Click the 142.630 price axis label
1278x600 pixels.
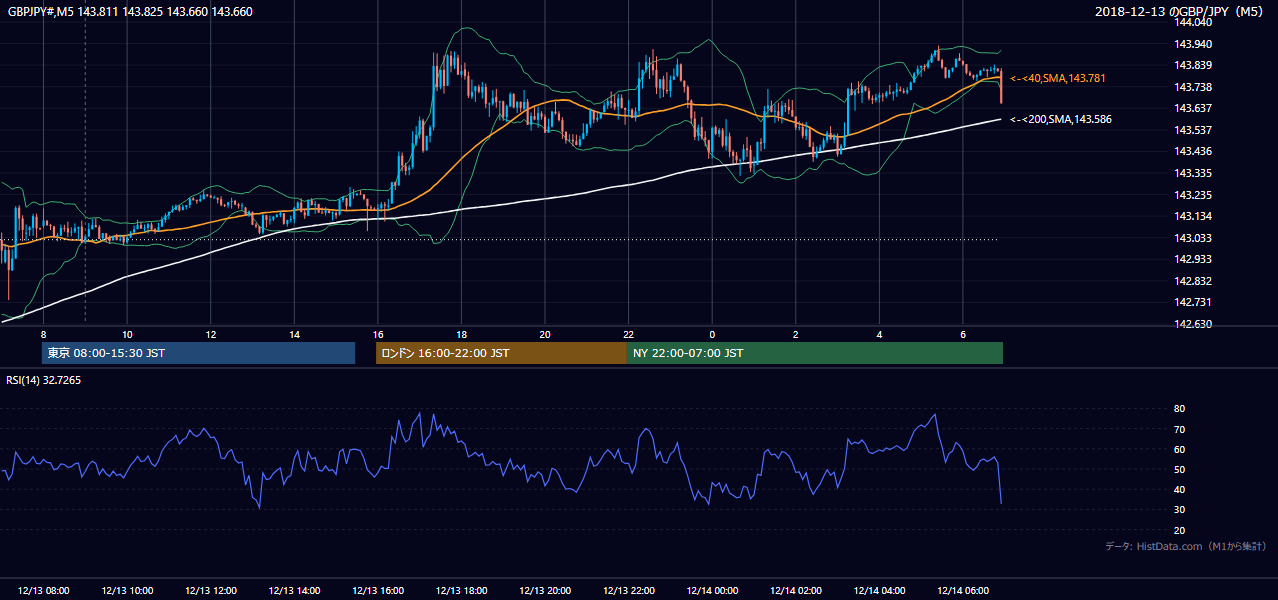coord(1193,324)
